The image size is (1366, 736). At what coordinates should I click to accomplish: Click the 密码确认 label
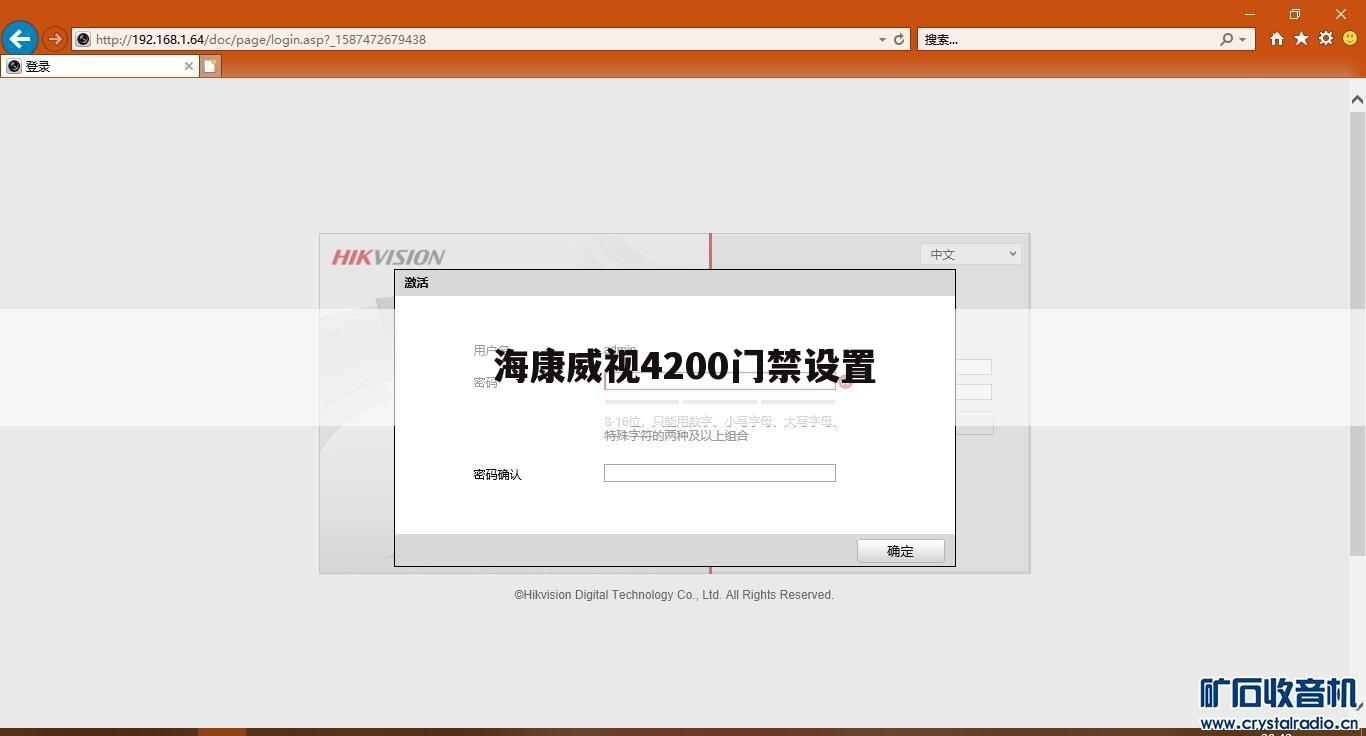click(497, 474)
